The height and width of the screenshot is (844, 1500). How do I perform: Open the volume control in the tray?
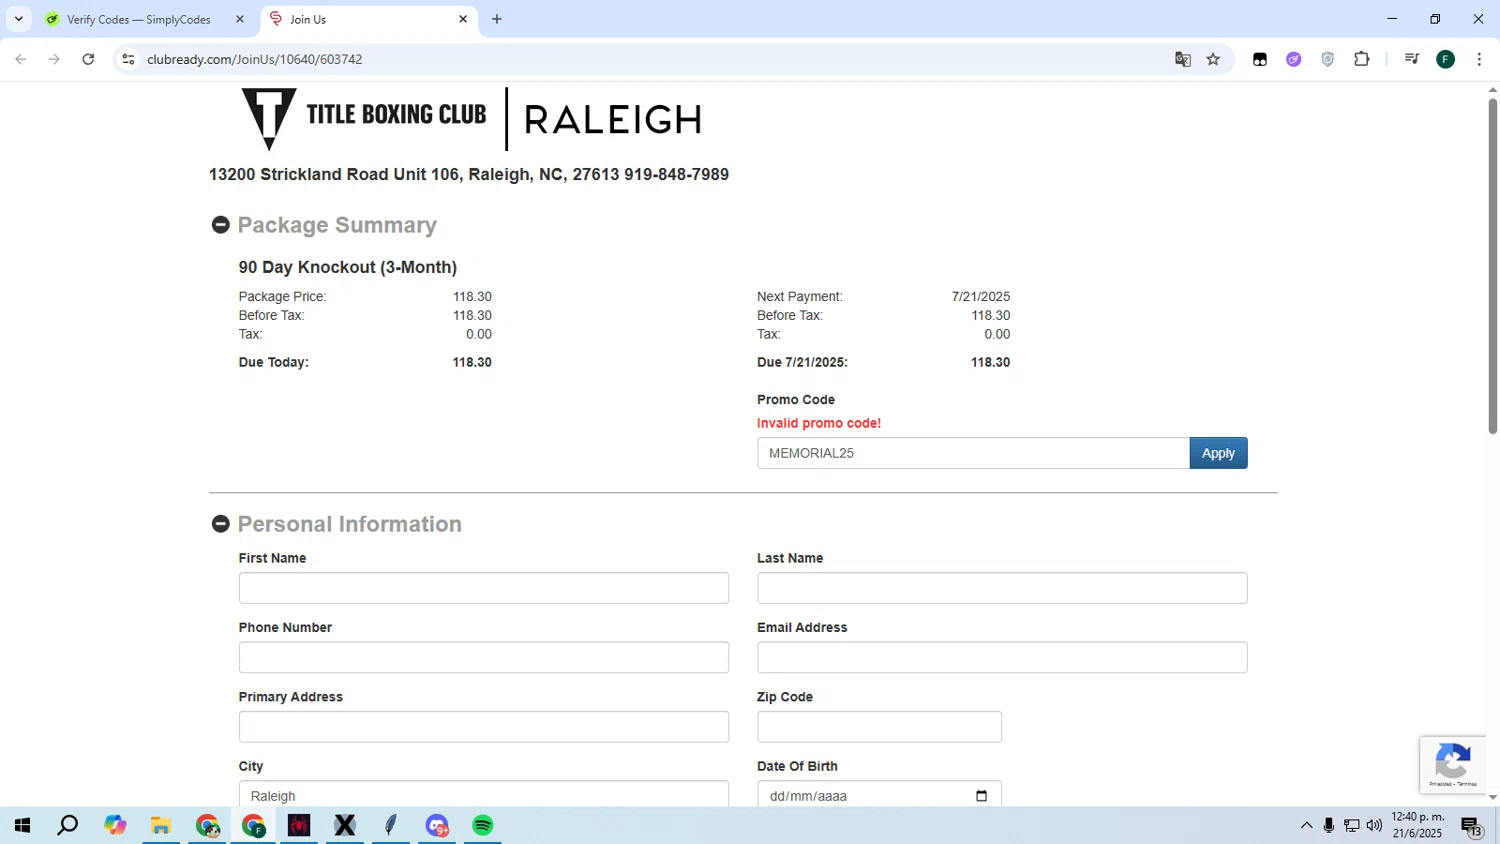tap(1374, 825)
